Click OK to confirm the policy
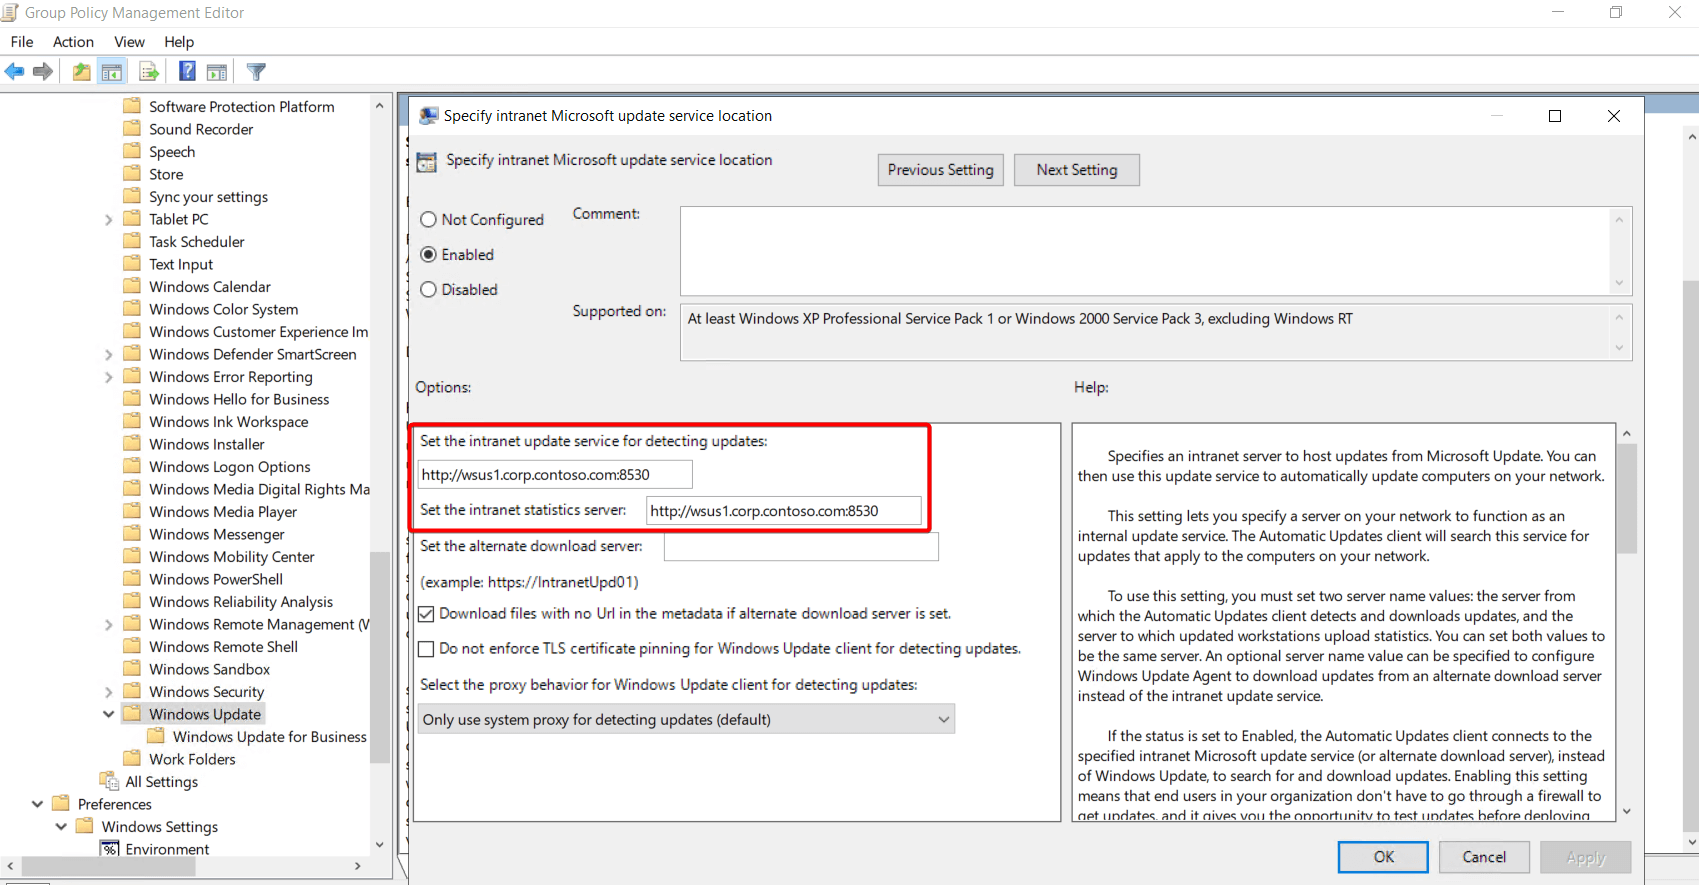This screenshot has width=1699, height=885. click(x=1383, y=857)
